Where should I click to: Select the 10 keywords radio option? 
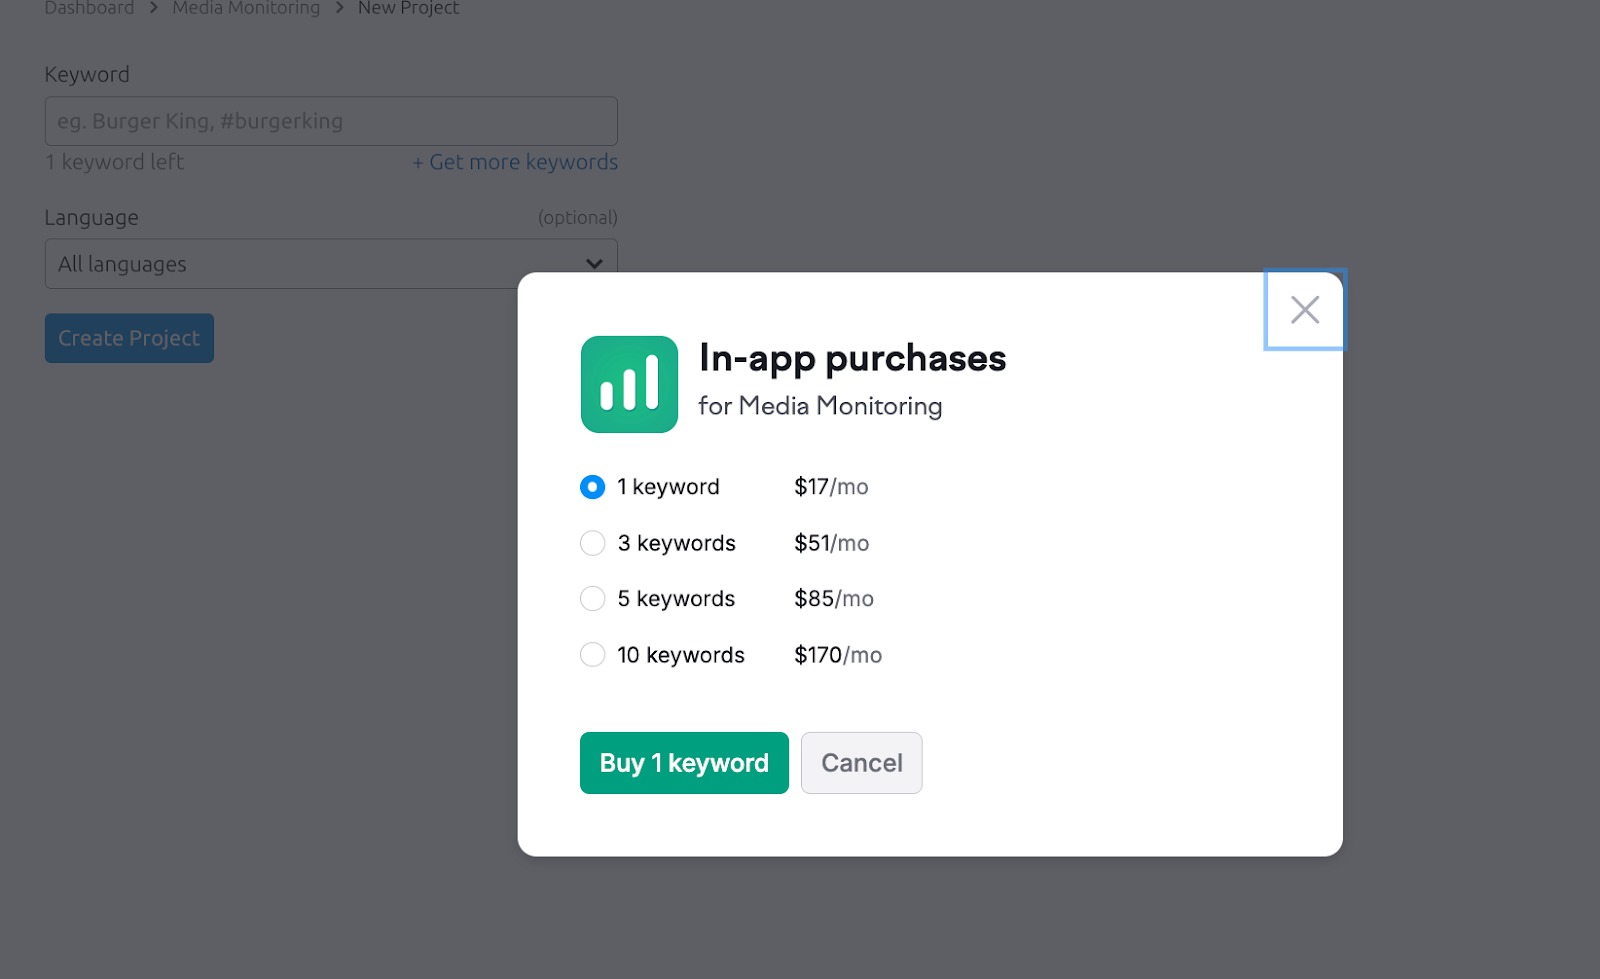click(592, 655)
